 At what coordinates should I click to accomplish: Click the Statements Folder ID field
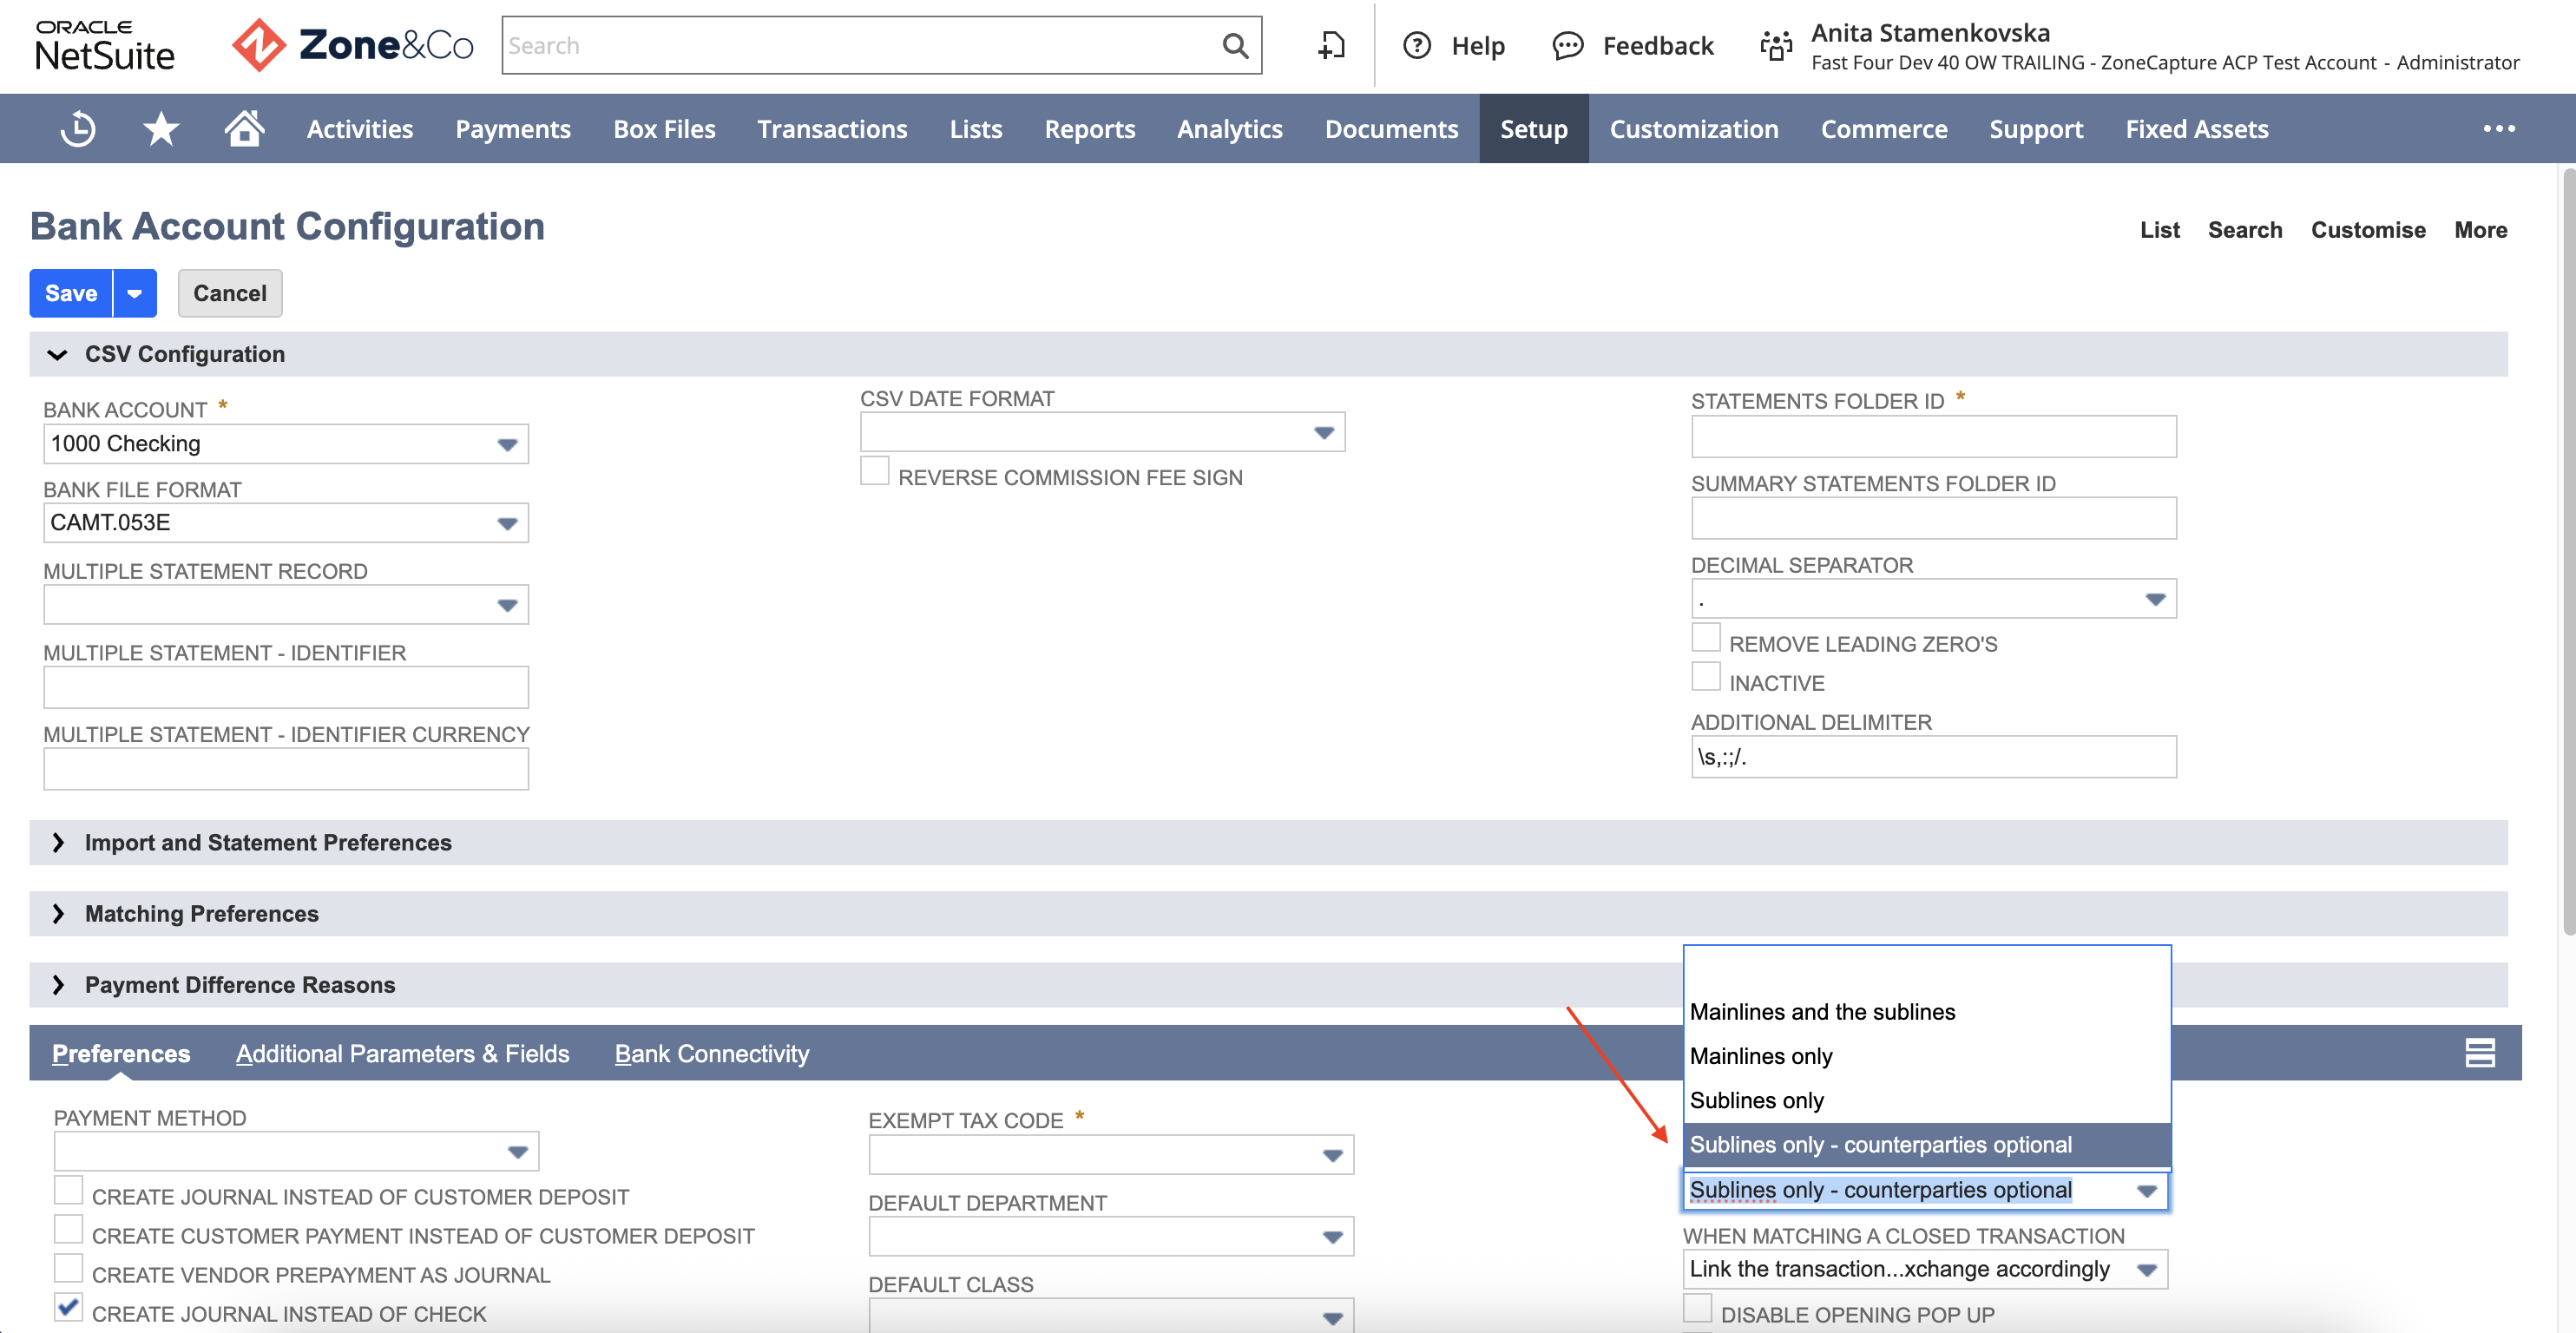[x=1933, y=437]
